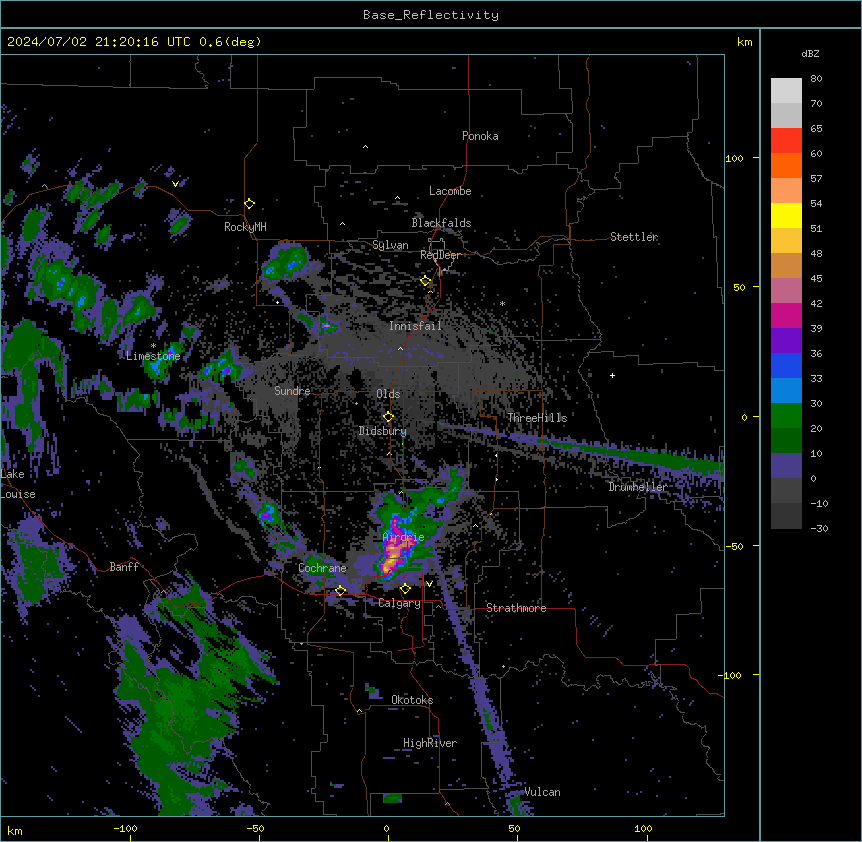
Task: Click the RockyMH town label
Action: 245,227
